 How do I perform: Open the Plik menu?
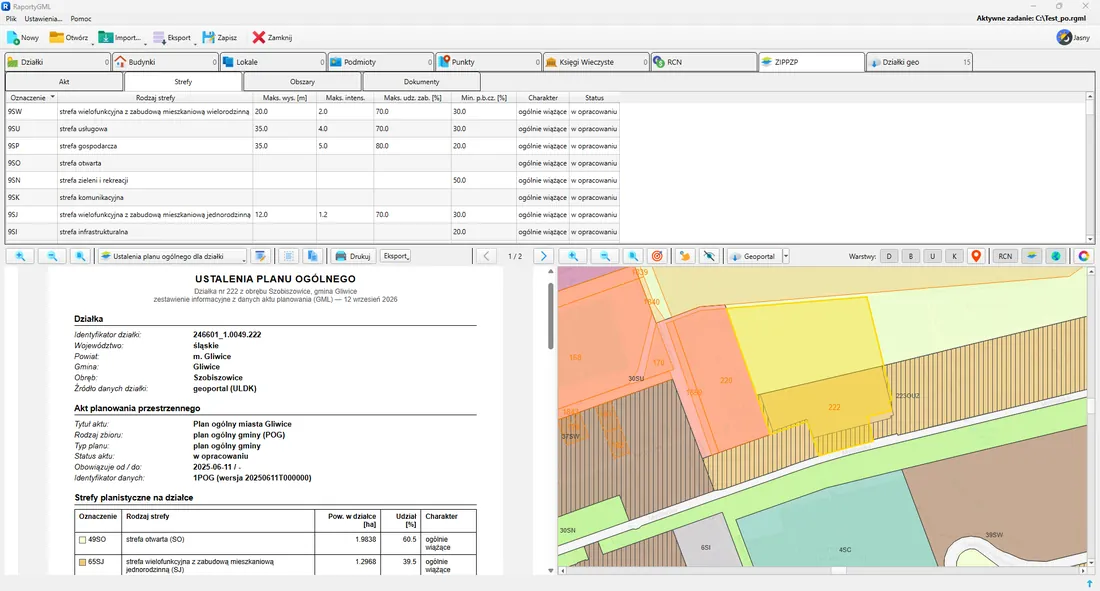(x=11, y=19)
